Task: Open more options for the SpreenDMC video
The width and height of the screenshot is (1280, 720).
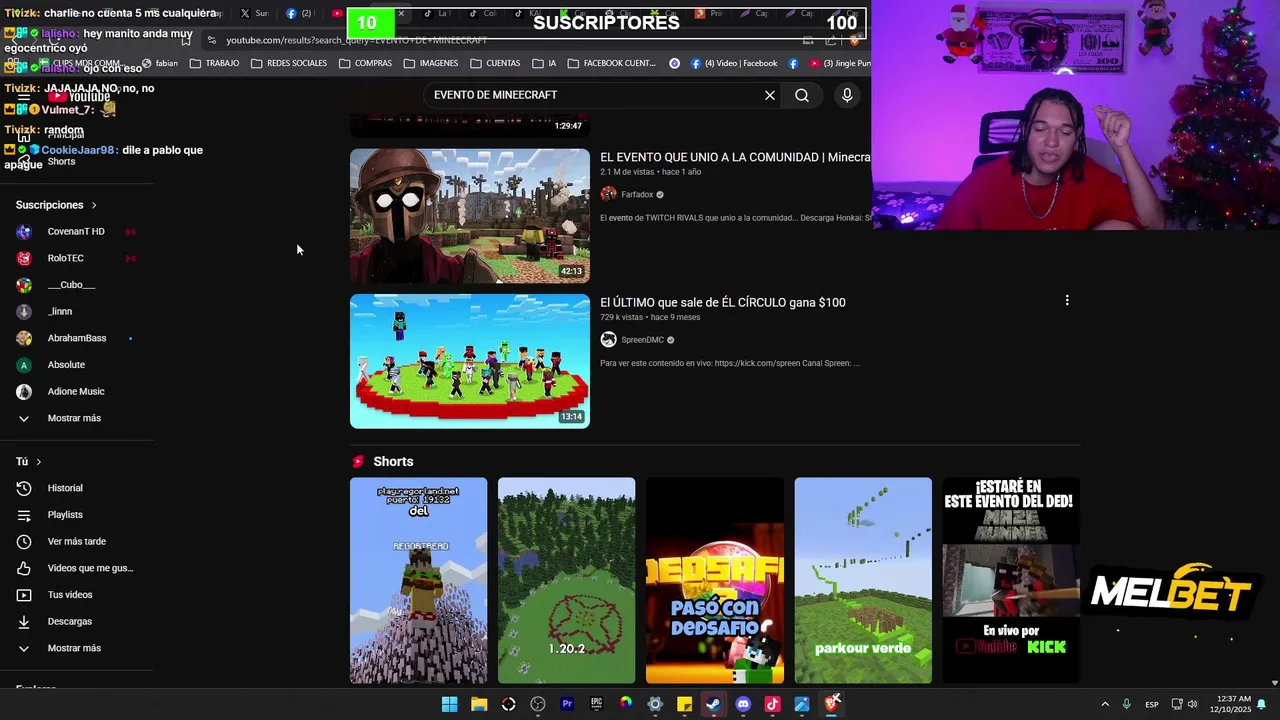Action: [x=1067, y=300]
